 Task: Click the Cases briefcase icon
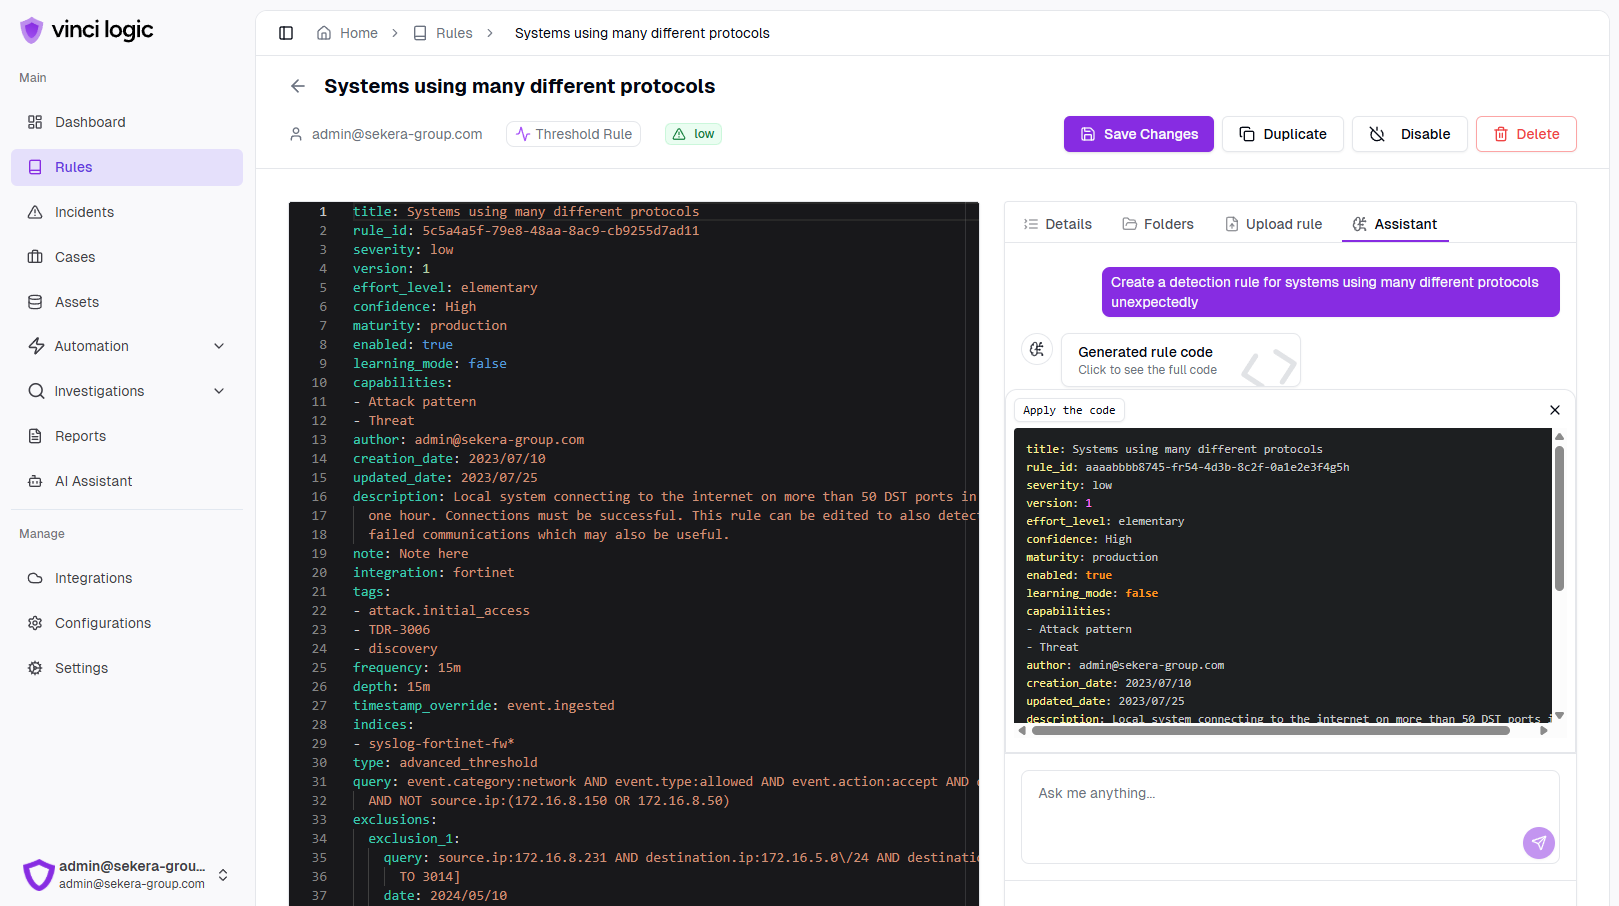36,257
